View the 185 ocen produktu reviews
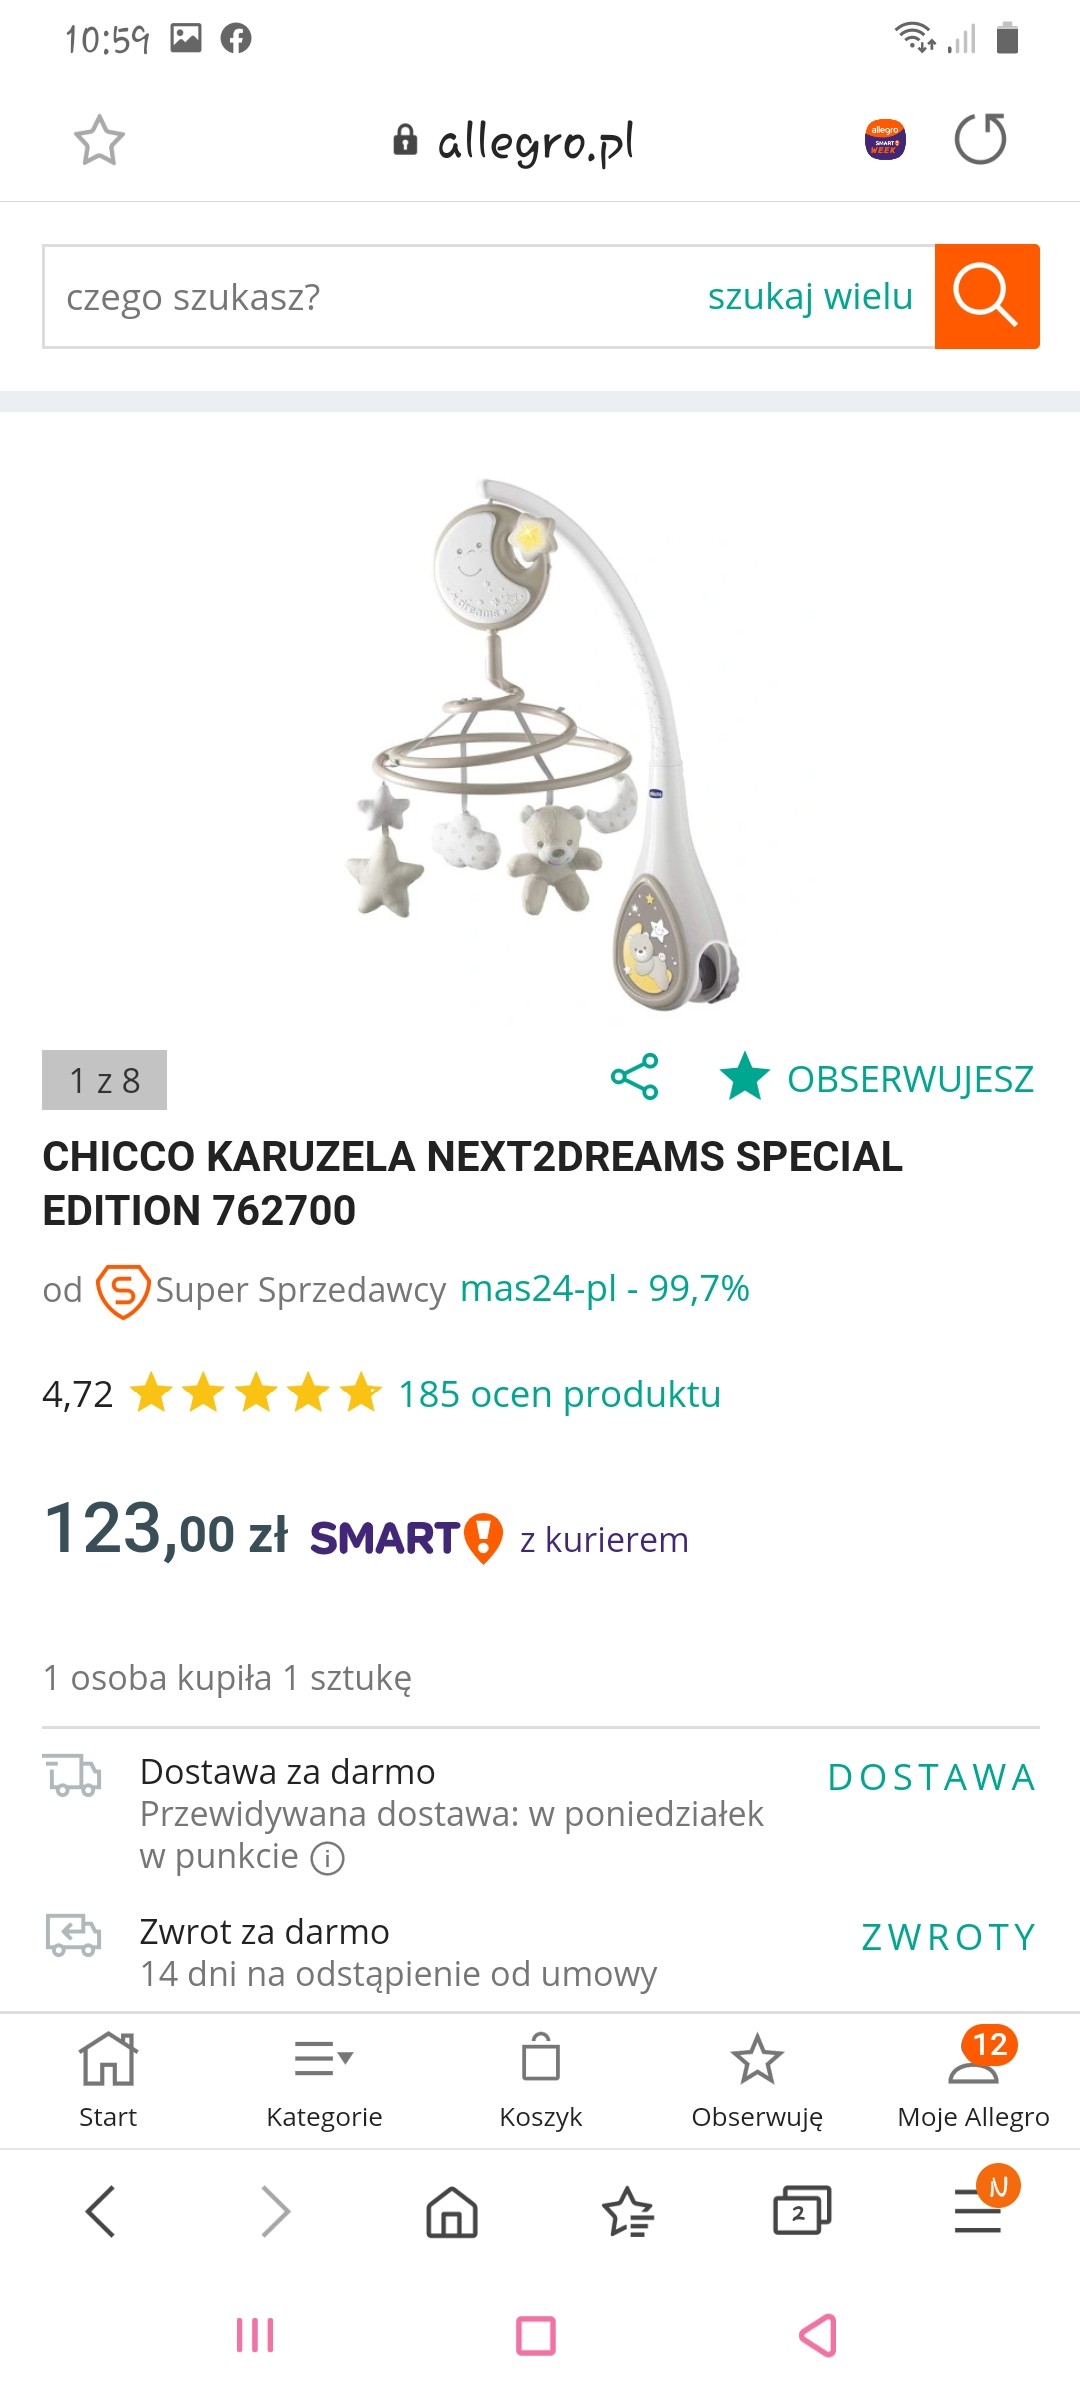Viewport: 1080px width, 2400px height. click(559, 1393)
